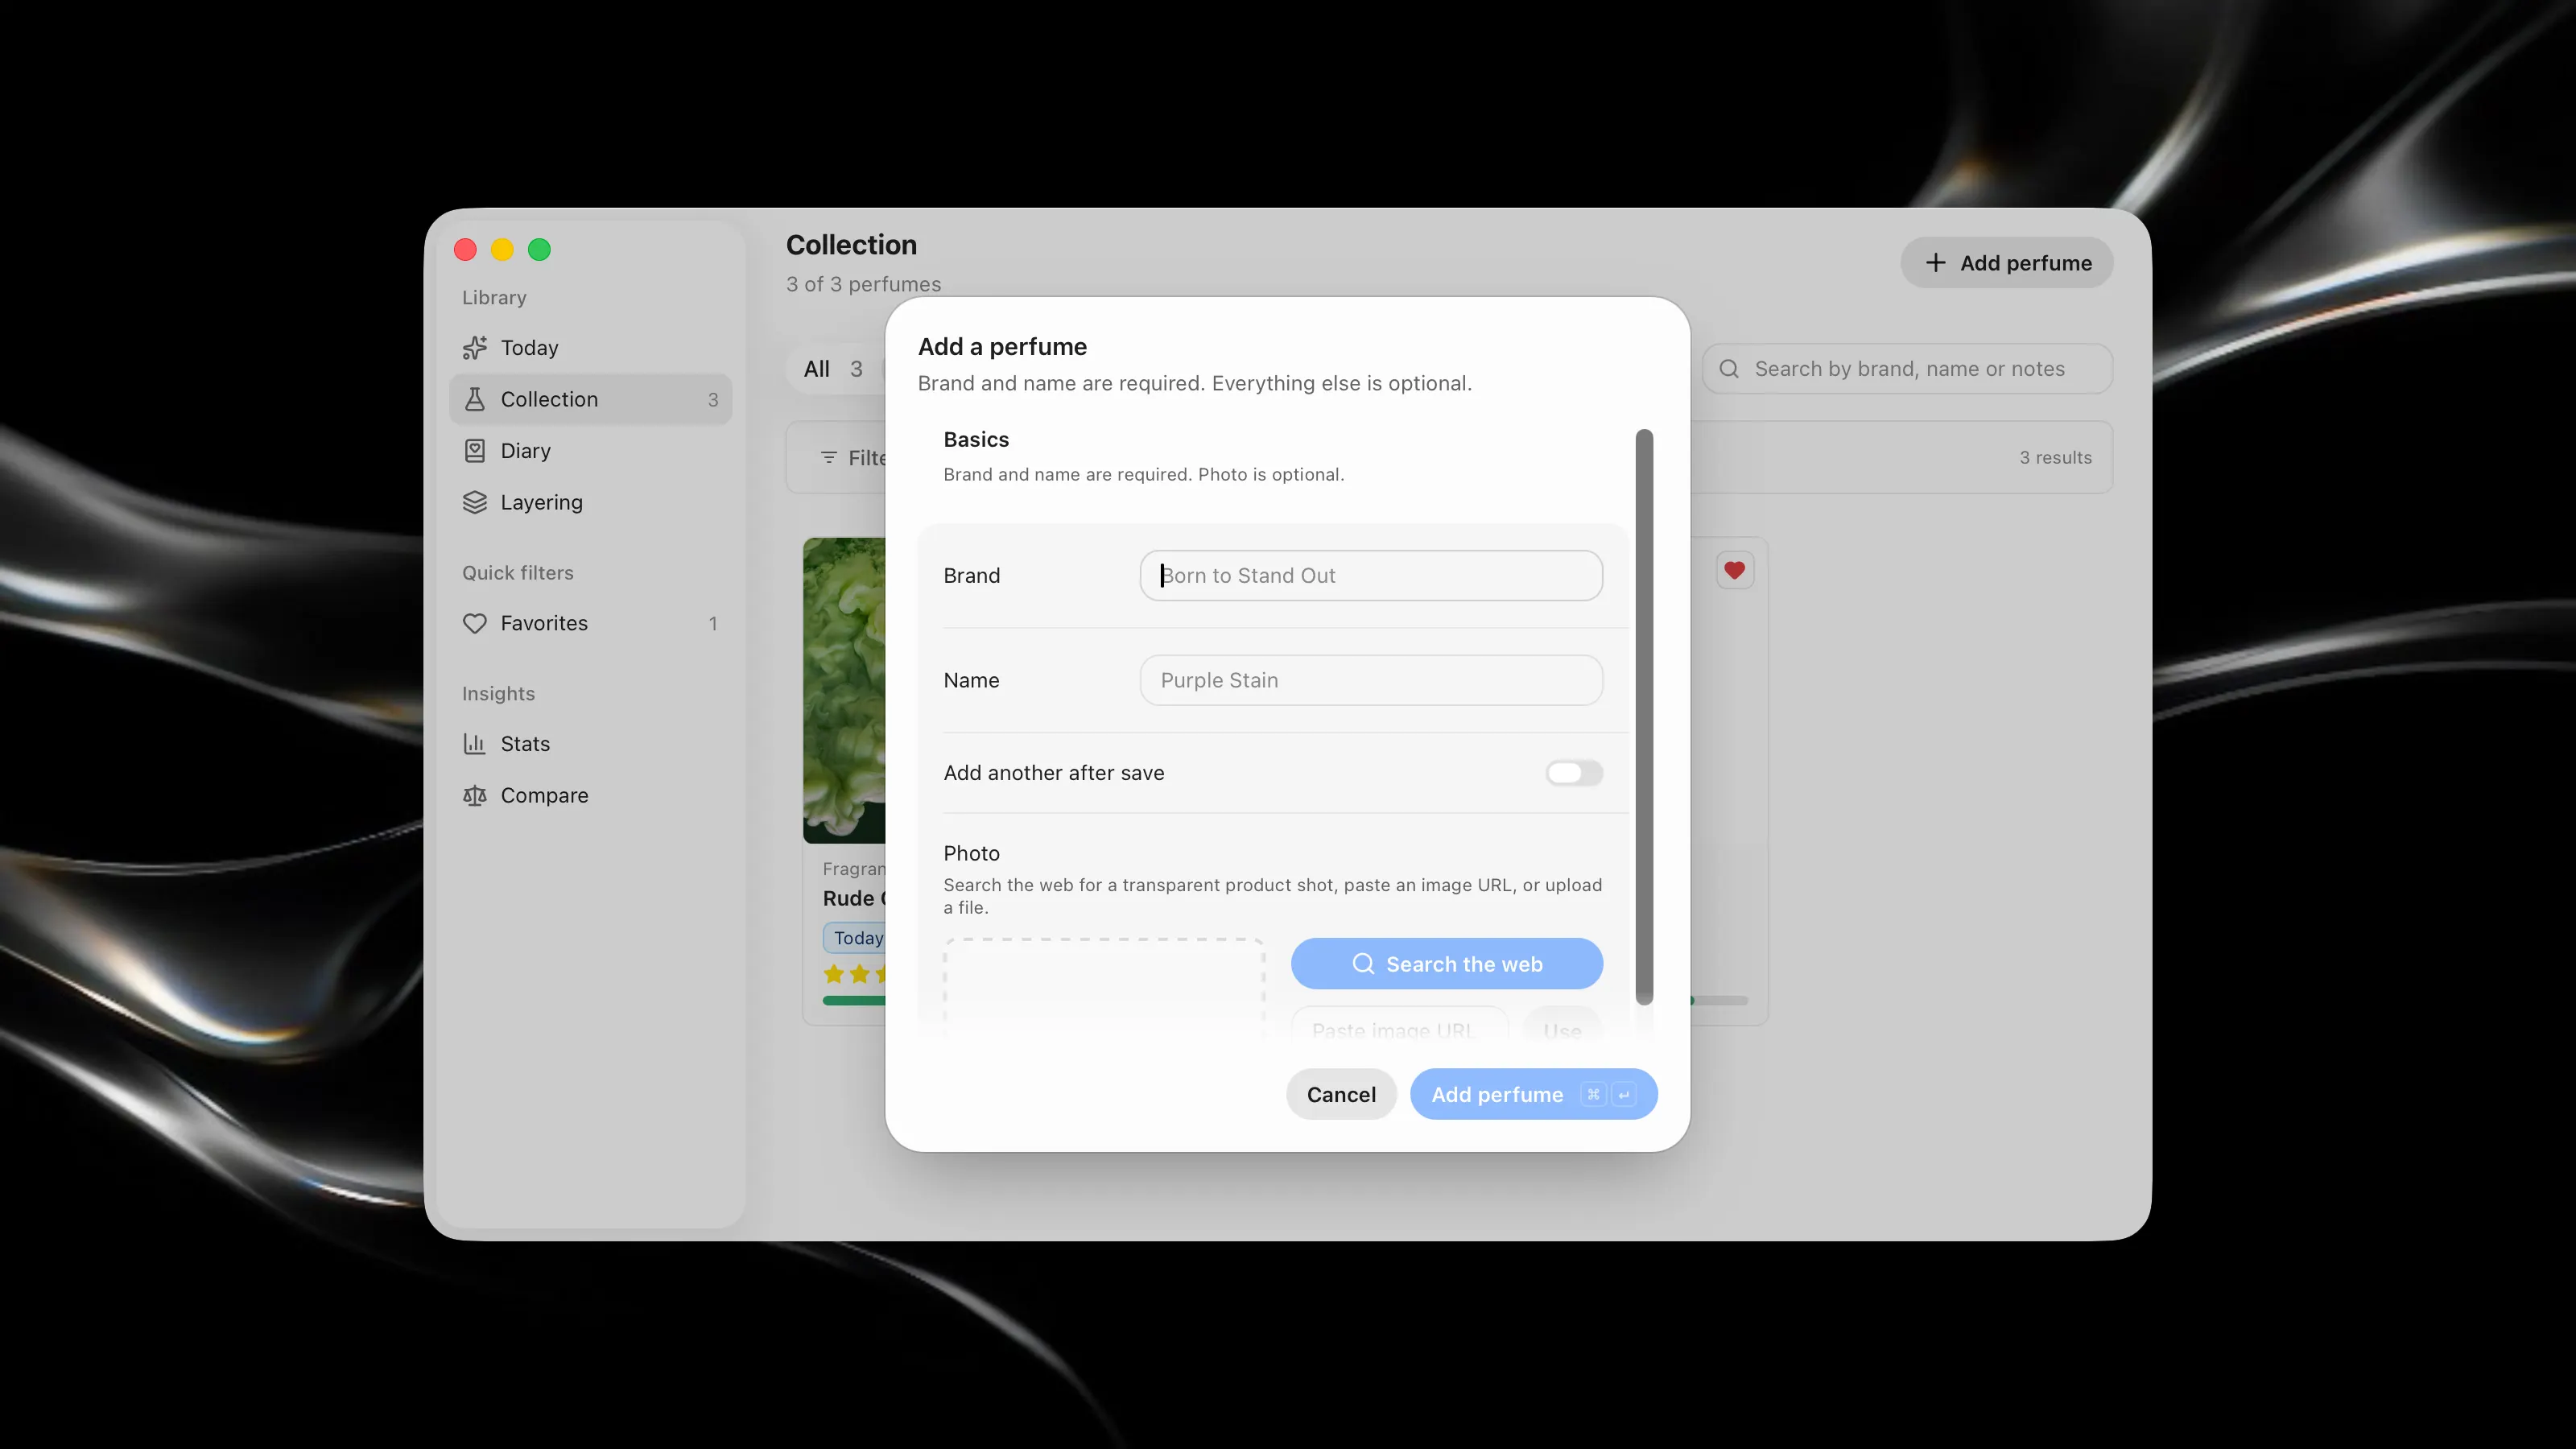Click the Today sparkle icon
The width and height of the screenshot is (2576, 1449).
475,348
